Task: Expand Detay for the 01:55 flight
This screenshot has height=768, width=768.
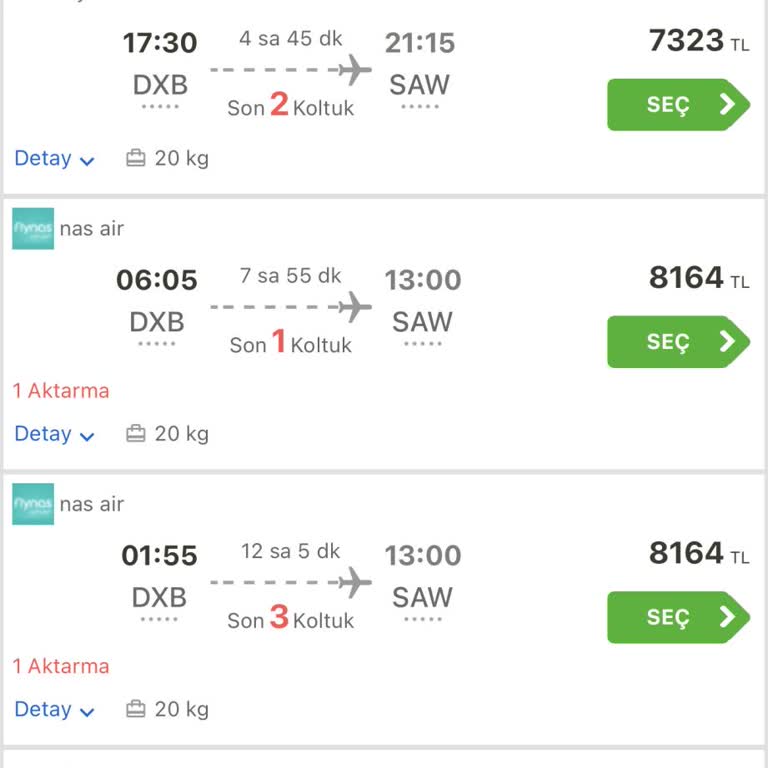Action: point(54,709)
